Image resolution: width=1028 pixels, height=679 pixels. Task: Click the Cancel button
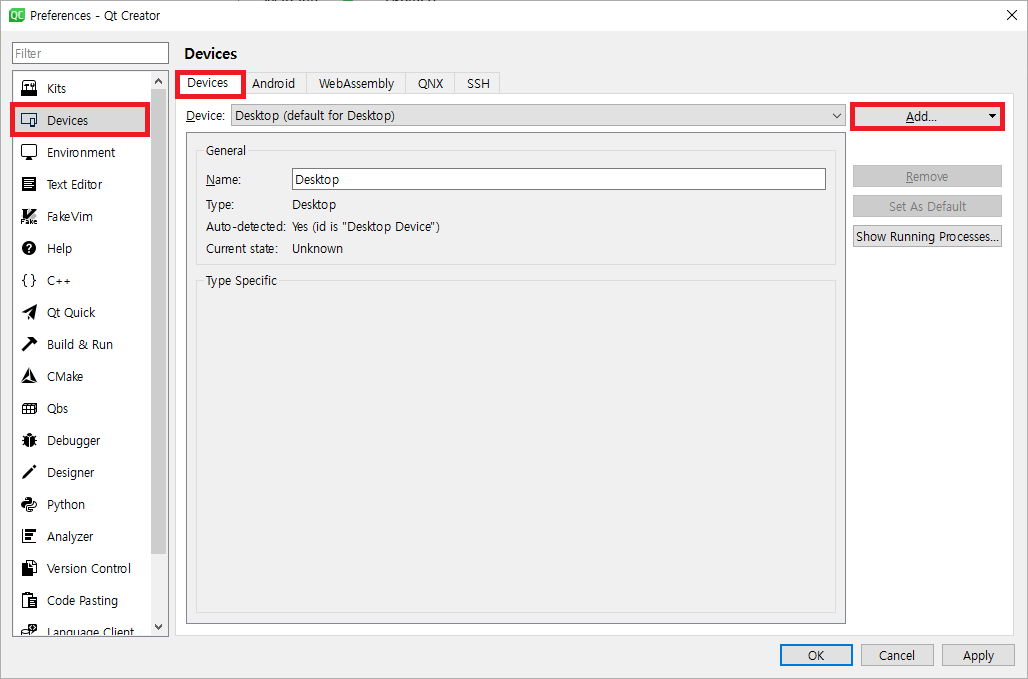tap(896, 655)
